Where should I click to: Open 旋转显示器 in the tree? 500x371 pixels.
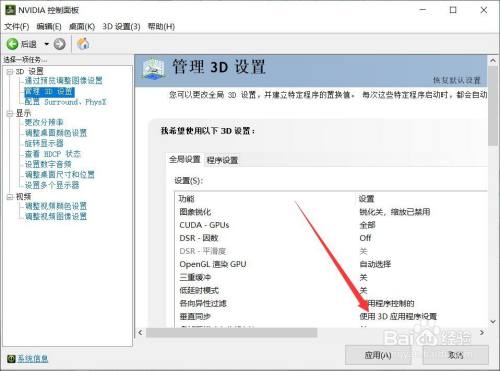(x=44, y=143)
